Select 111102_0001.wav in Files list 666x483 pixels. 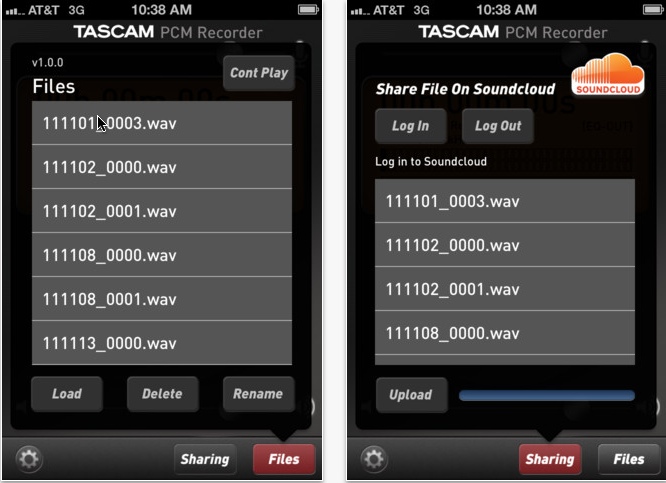click(162, 211)
